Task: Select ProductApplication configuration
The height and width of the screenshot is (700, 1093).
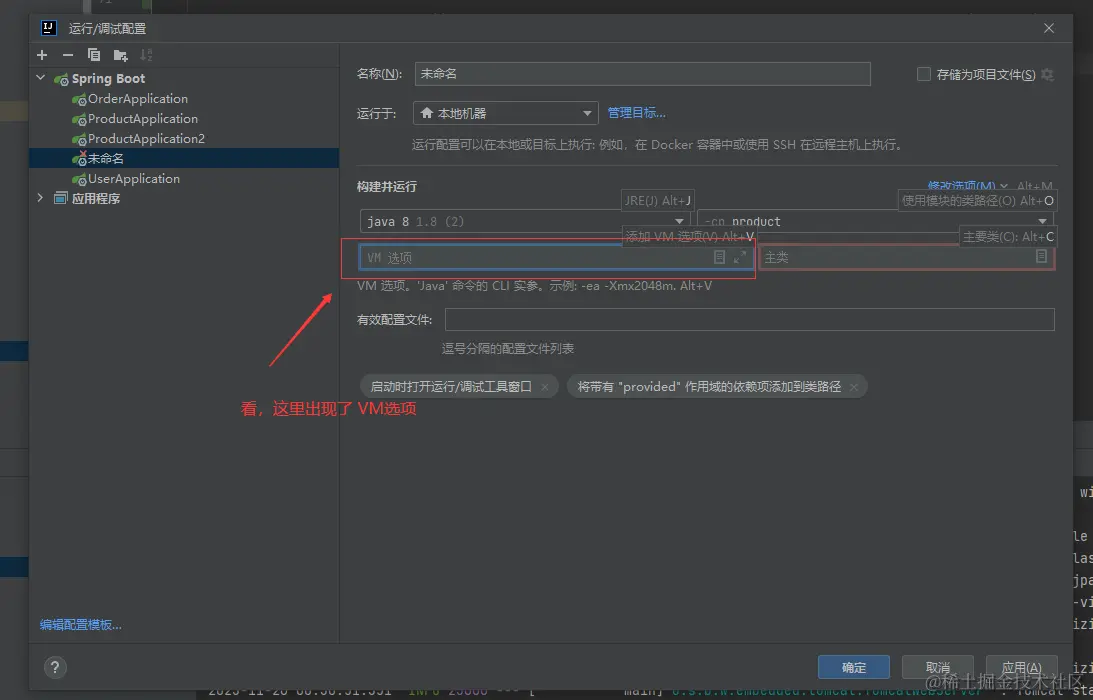Action: tap(142, 119)
